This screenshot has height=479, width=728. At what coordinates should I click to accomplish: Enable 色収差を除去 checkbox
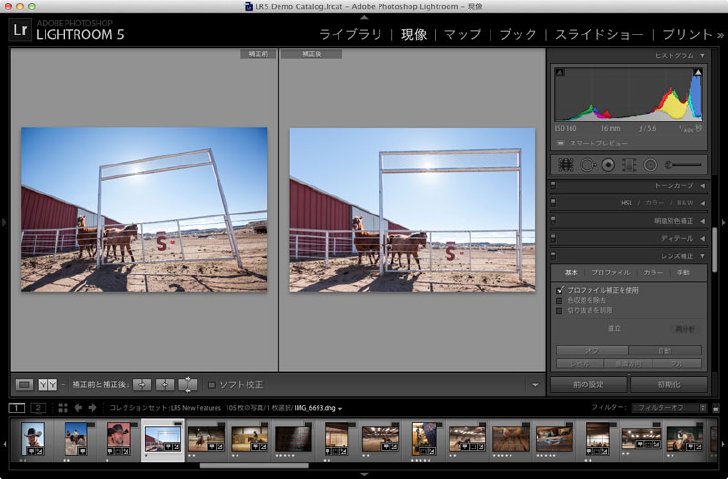tap(559, 301)
